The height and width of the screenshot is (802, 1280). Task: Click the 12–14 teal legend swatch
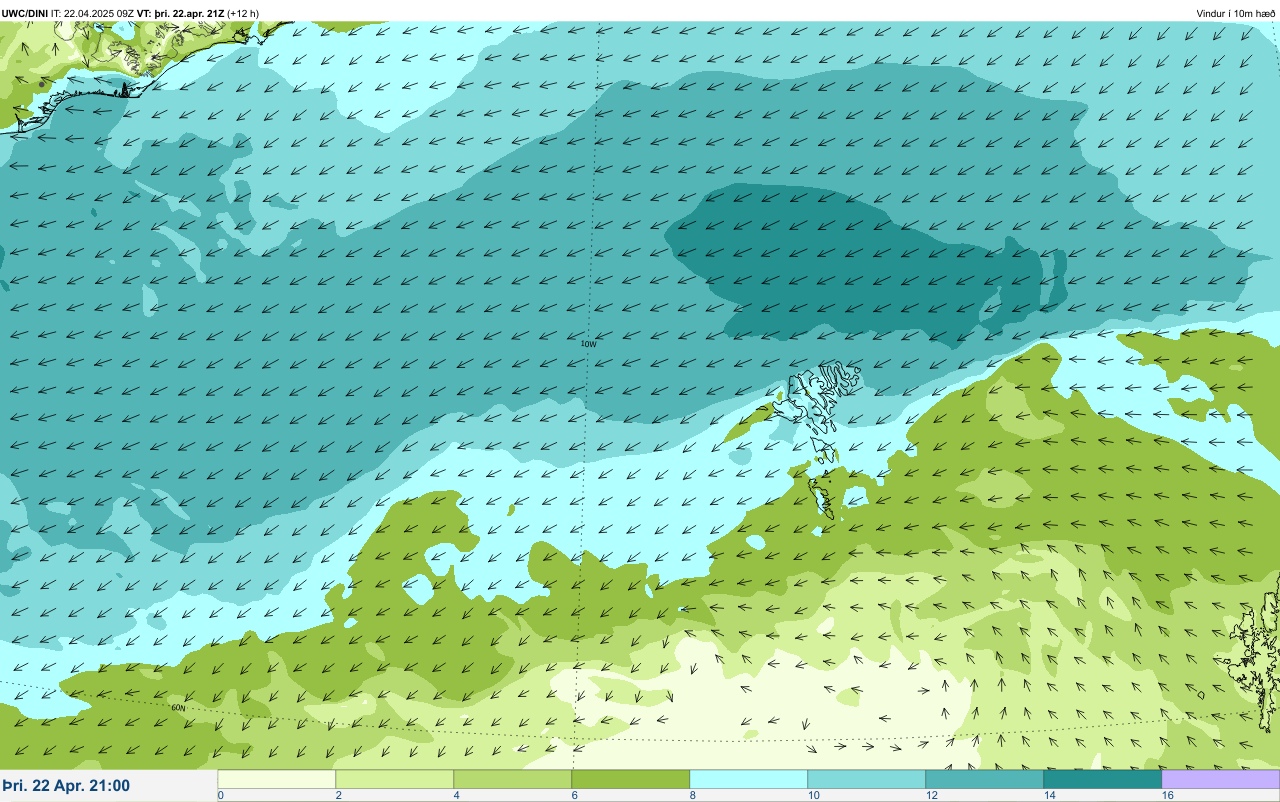(984, 779)
